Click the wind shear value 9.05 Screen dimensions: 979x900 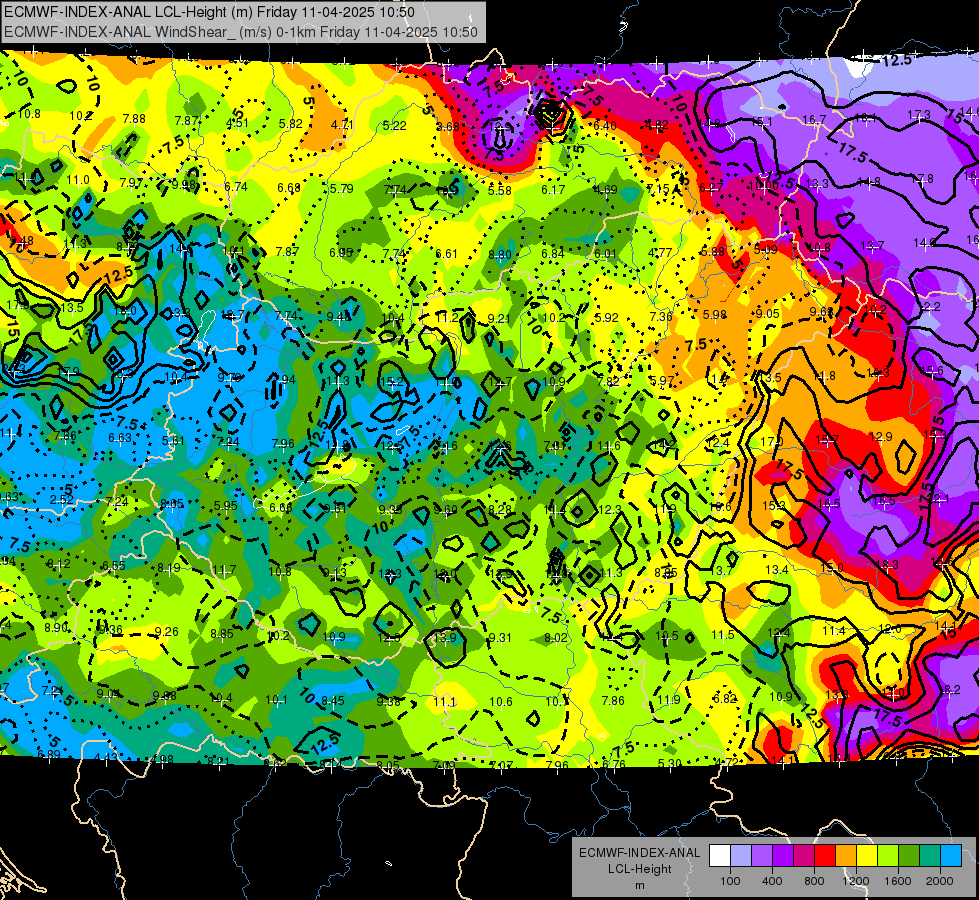[x=767, y=314]
